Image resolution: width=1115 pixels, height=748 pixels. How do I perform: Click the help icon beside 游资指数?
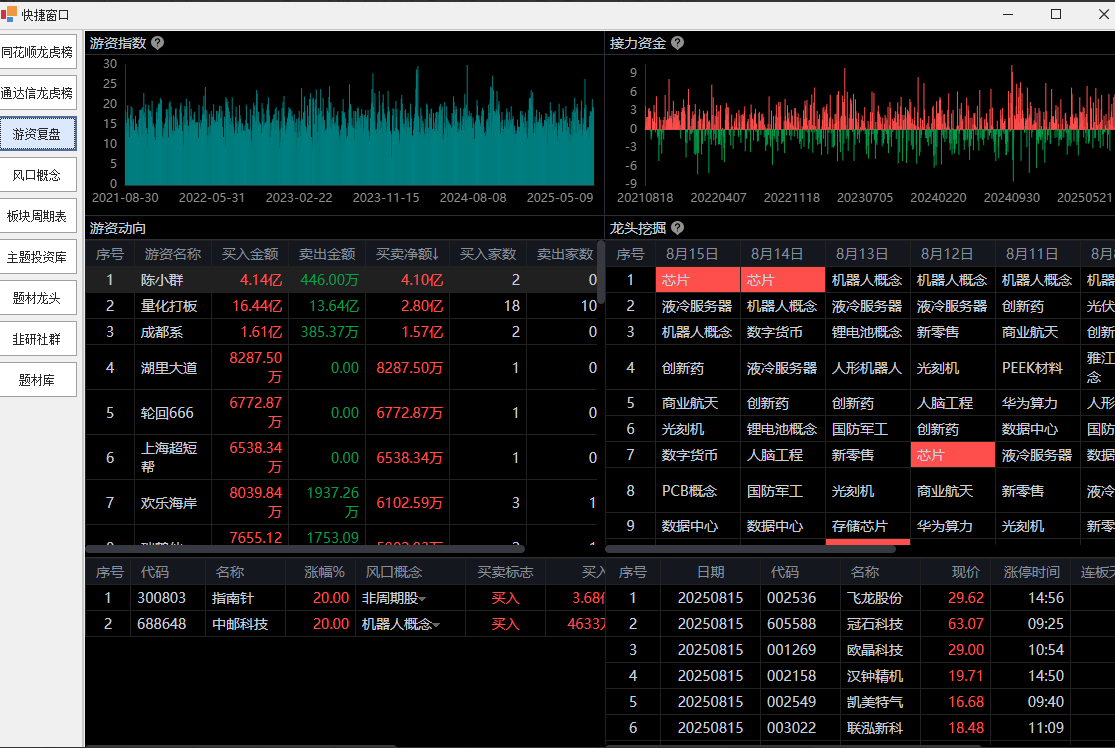[158, 43]
